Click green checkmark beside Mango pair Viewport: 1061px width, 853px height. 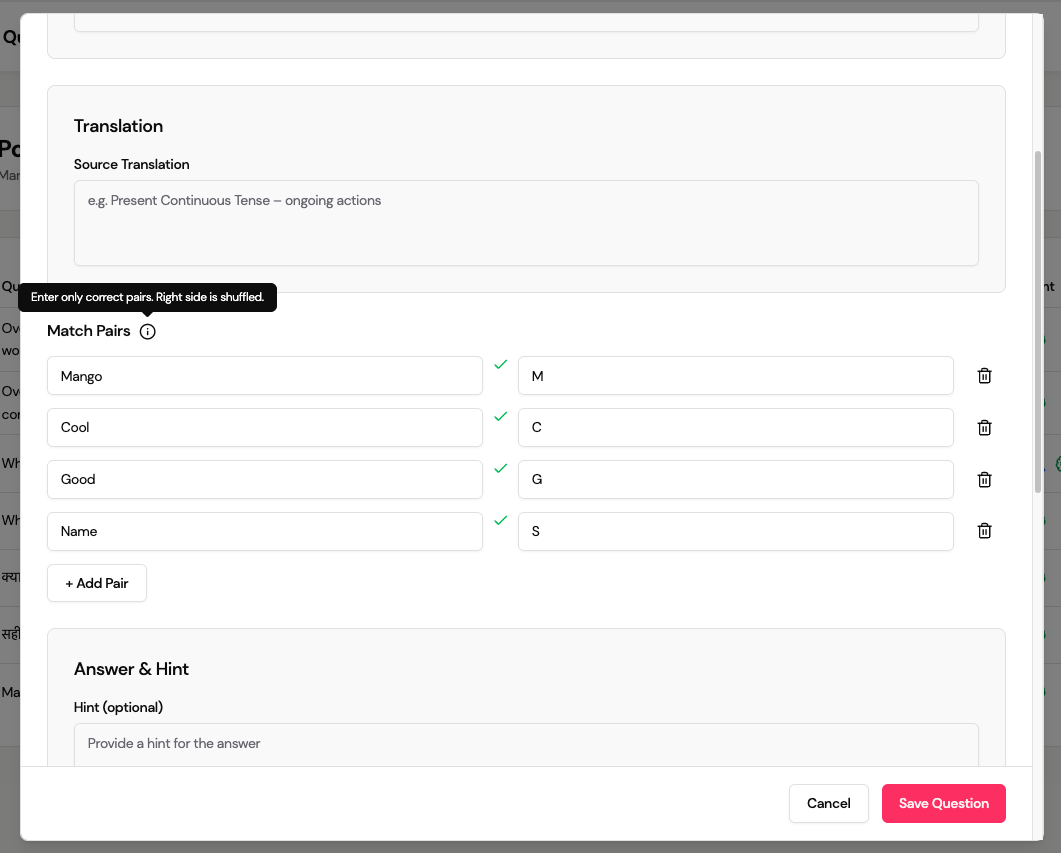pos(501,365)
